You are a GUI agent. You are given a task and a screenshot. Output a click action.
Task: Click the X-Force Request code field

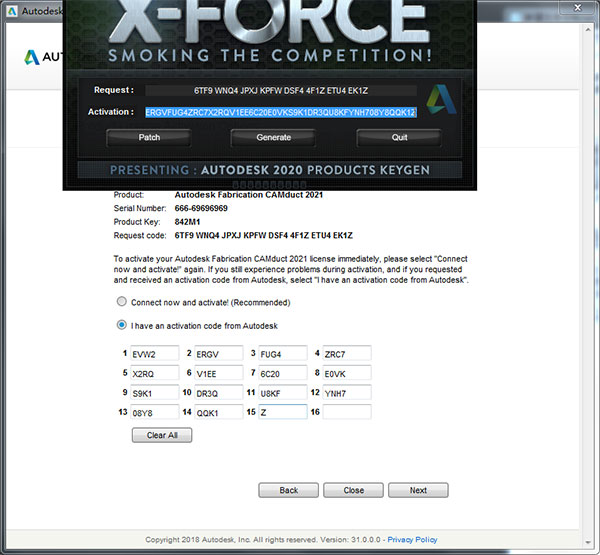tap(281, 91)
